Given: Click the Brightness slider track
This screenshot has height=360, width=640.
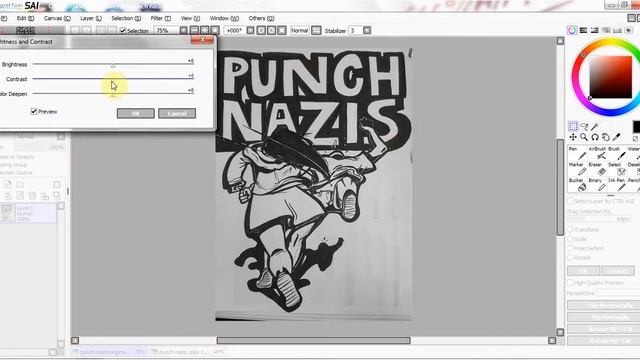Looking at the screenshot, I should [x=113, y=64].
